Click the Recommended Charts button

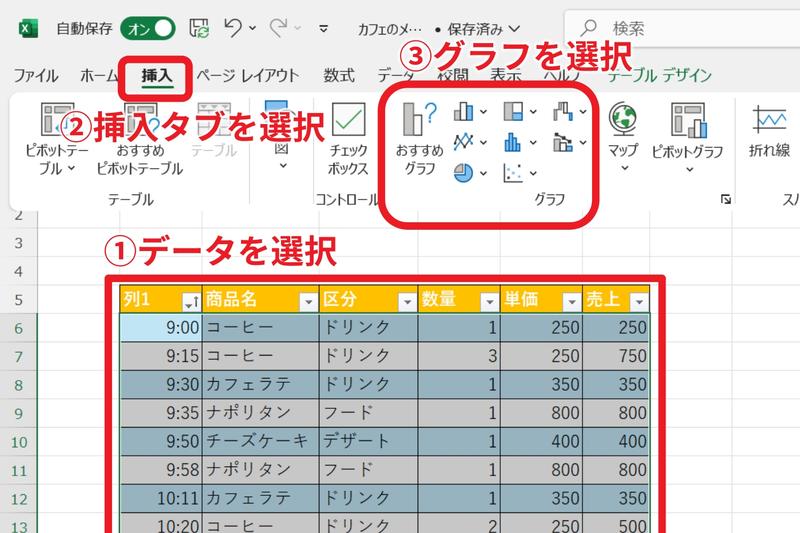pyautogui.click(x=419, y=139)
